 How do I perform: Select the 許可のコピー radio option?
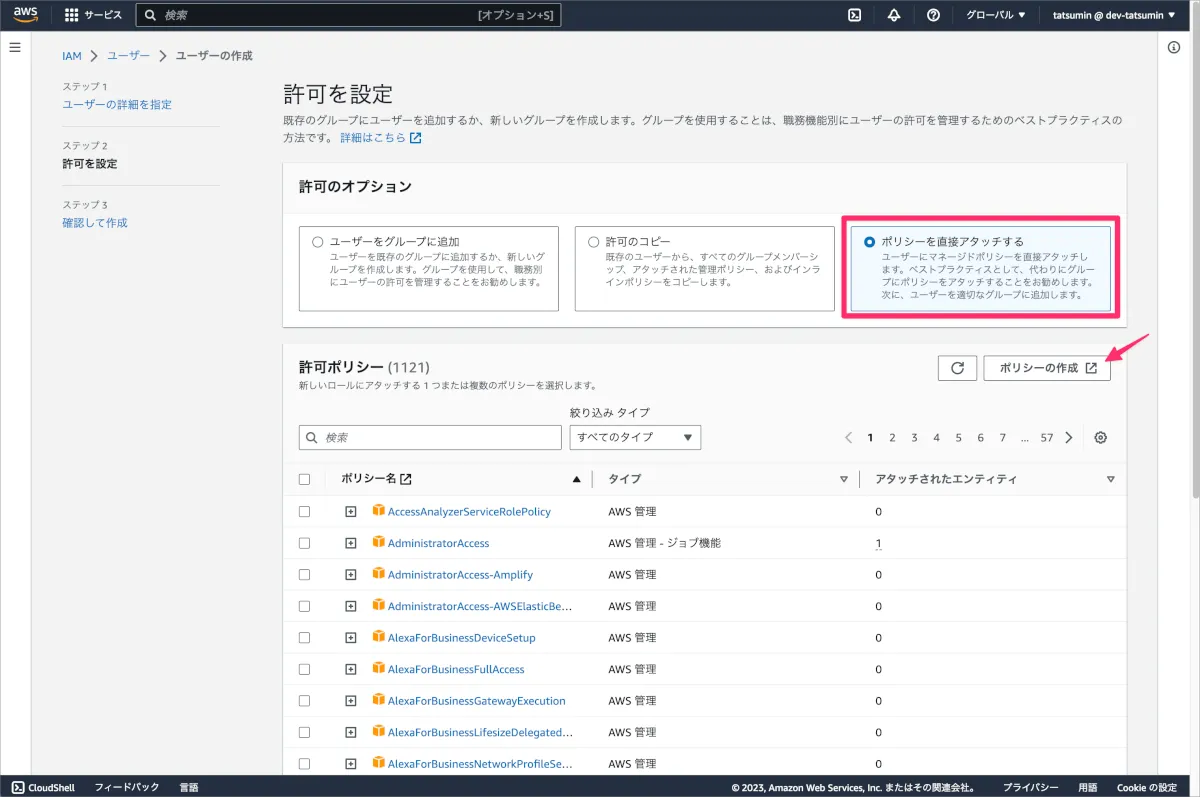(593, 242)
